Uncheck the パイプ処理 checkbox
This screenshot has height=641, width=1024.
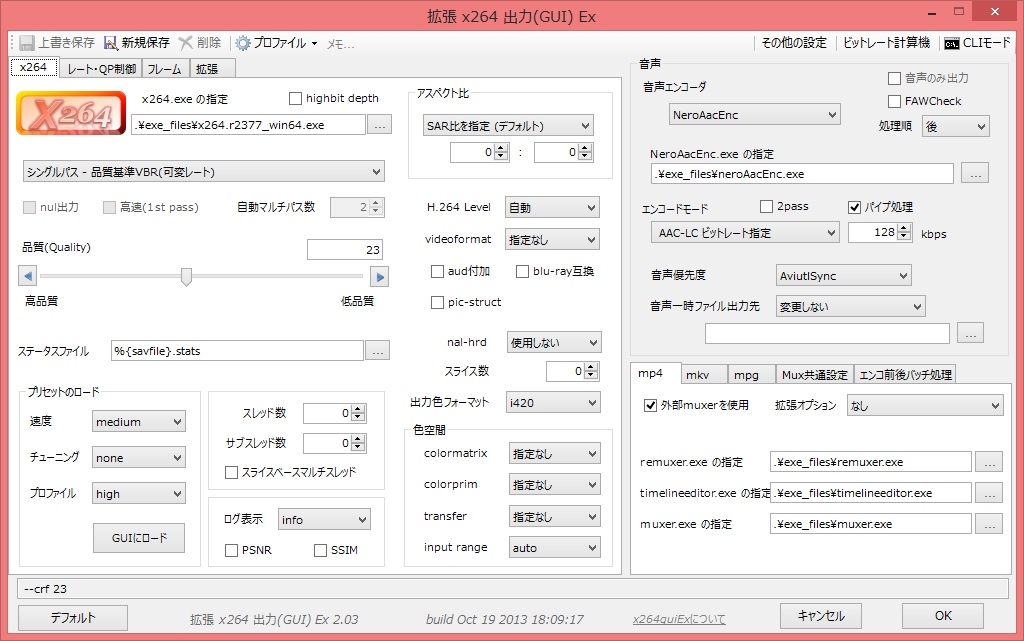[854, 207]
